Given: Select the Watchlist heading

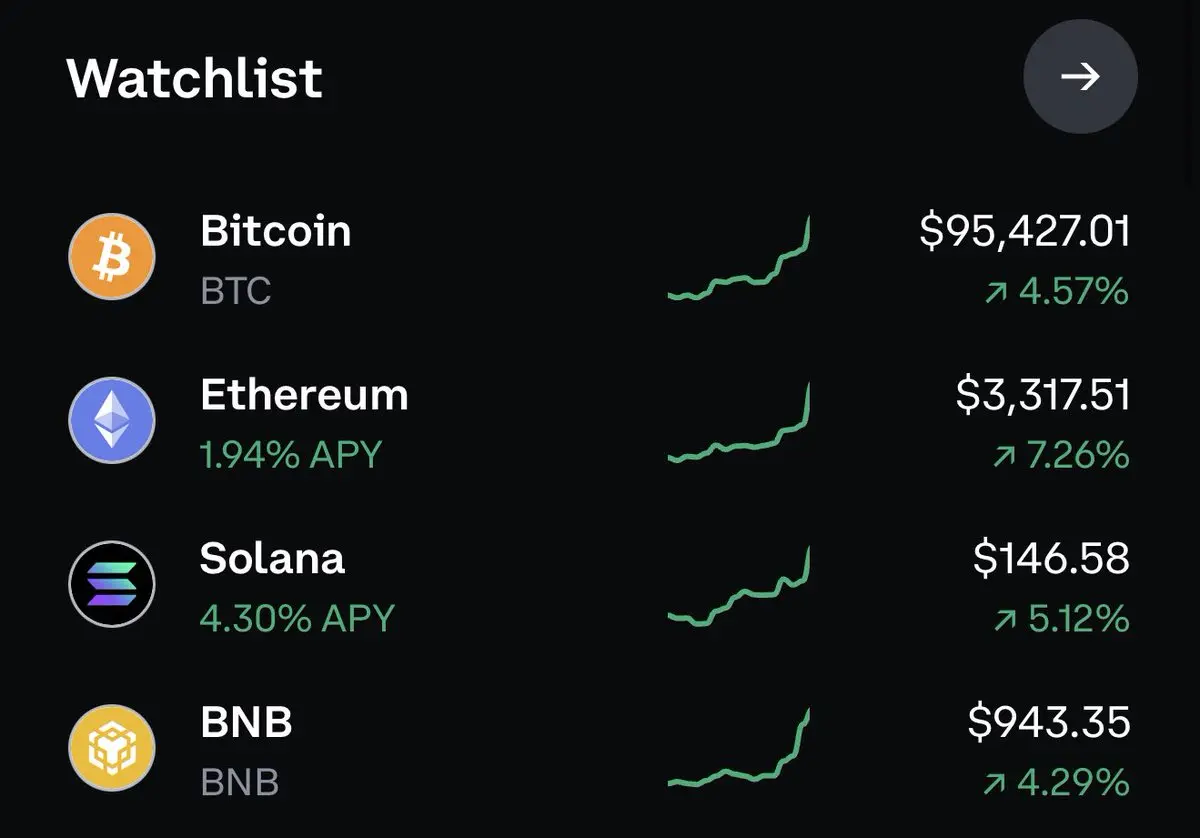Looking at the screenshot, I should 195,77.
